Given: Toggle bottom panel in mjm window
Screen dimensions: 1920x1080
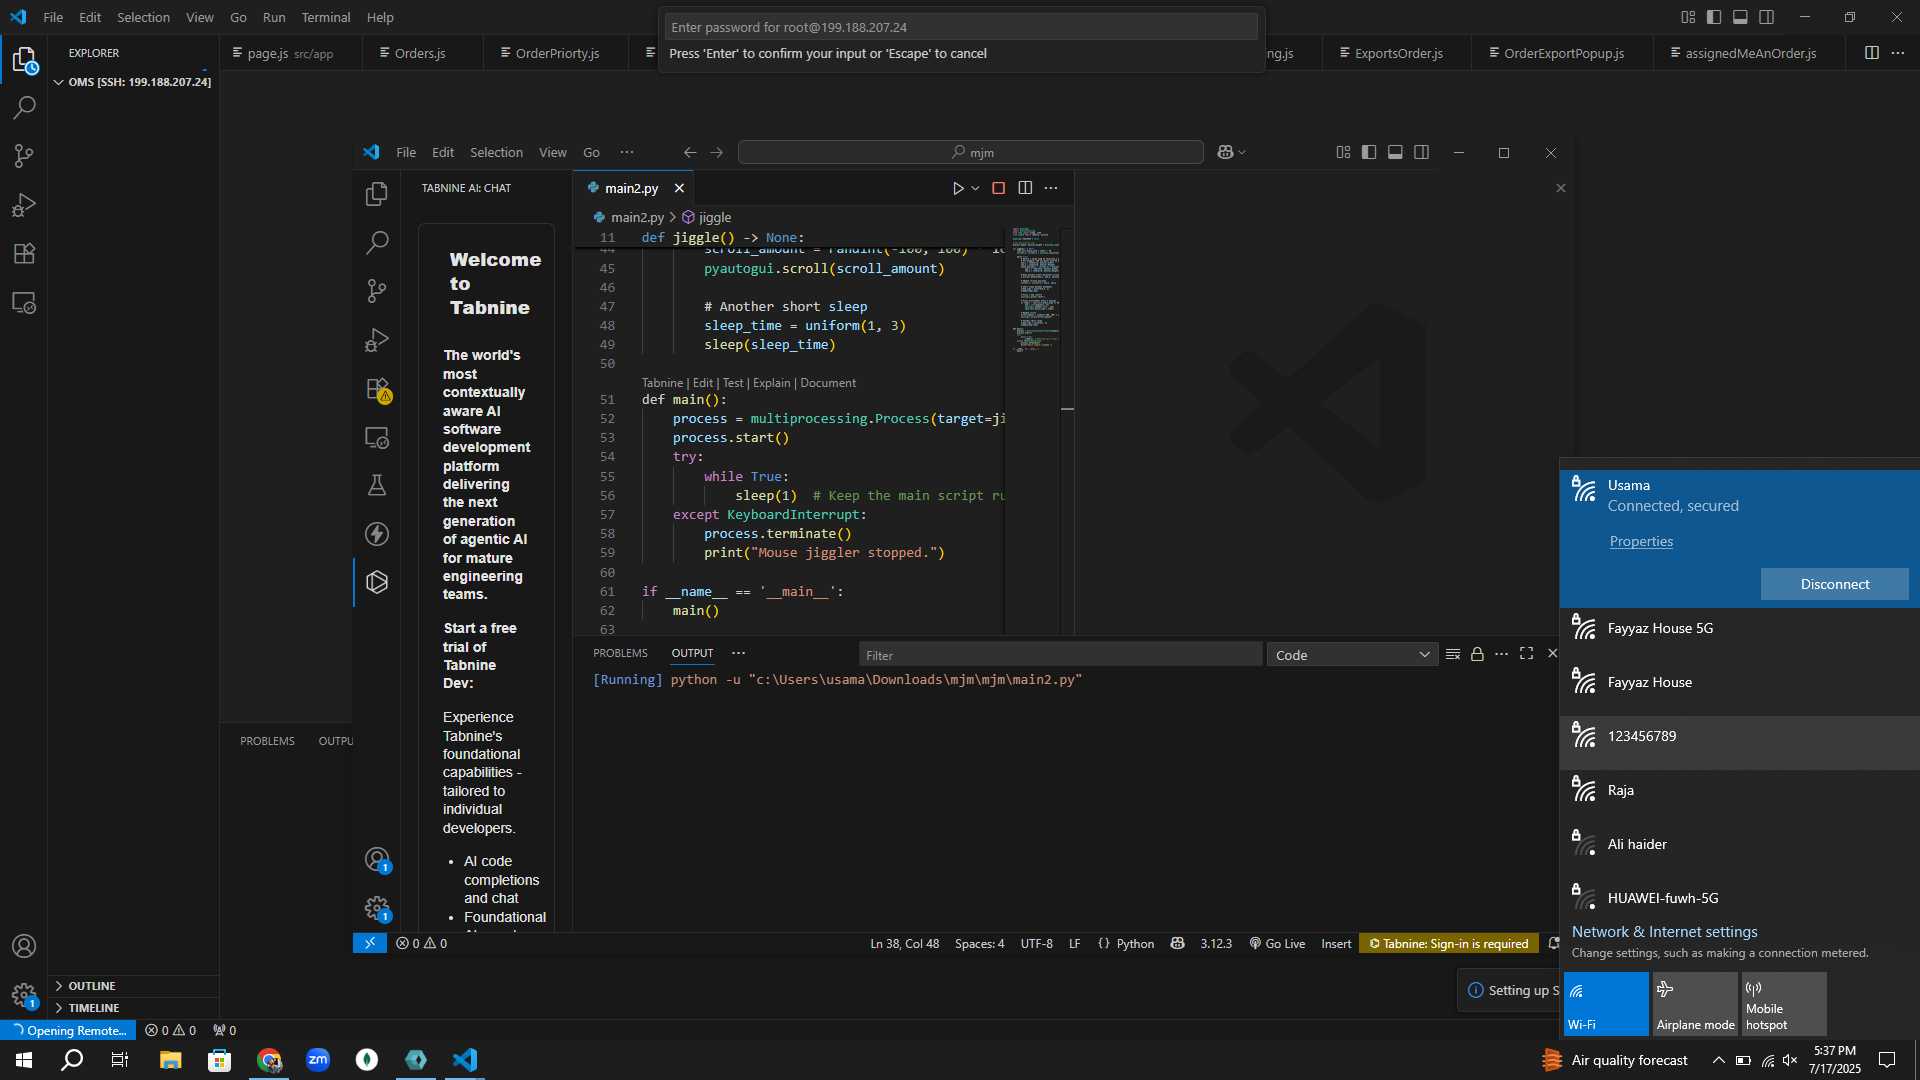Looking at the screenshot, I should [1395, 152].
